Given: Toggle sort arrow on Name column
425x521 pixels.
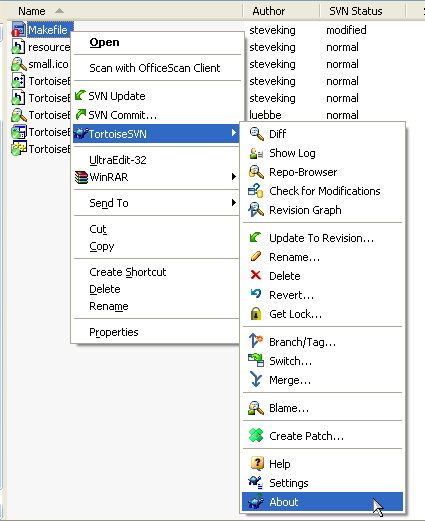Looking at the screenshot, I should point(59,11).
